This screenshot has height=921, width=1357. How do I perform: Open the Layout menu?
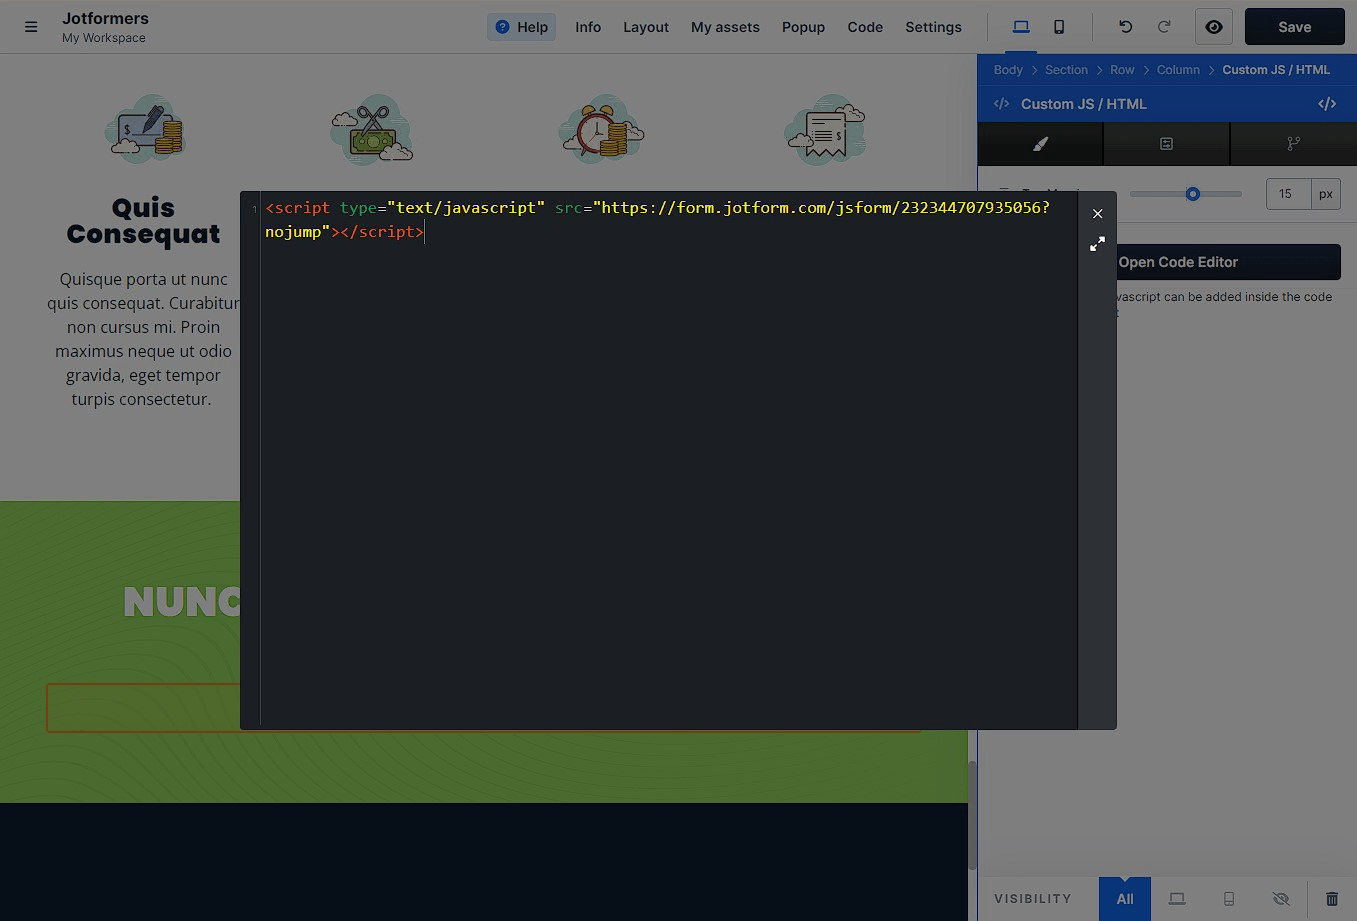(646, 27)
